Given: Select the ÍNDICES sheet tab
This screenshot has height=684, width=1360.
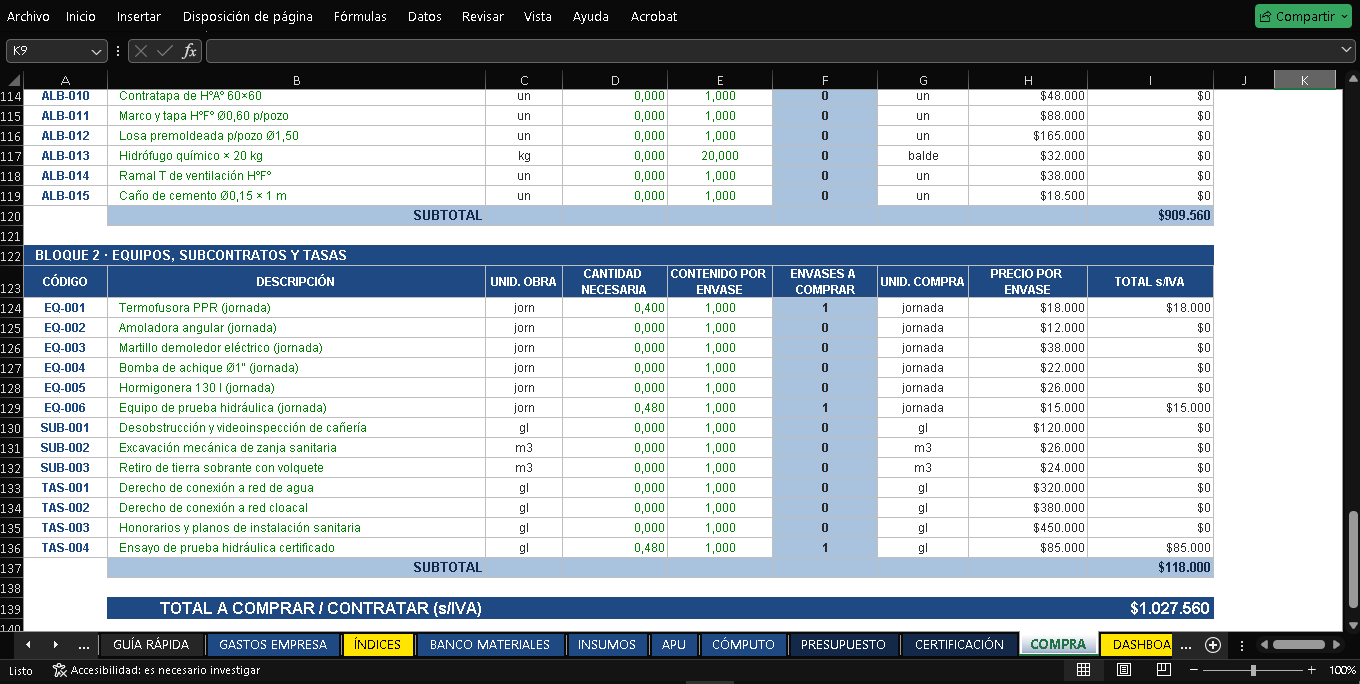Looking at the screenshot, I should 378,645.
